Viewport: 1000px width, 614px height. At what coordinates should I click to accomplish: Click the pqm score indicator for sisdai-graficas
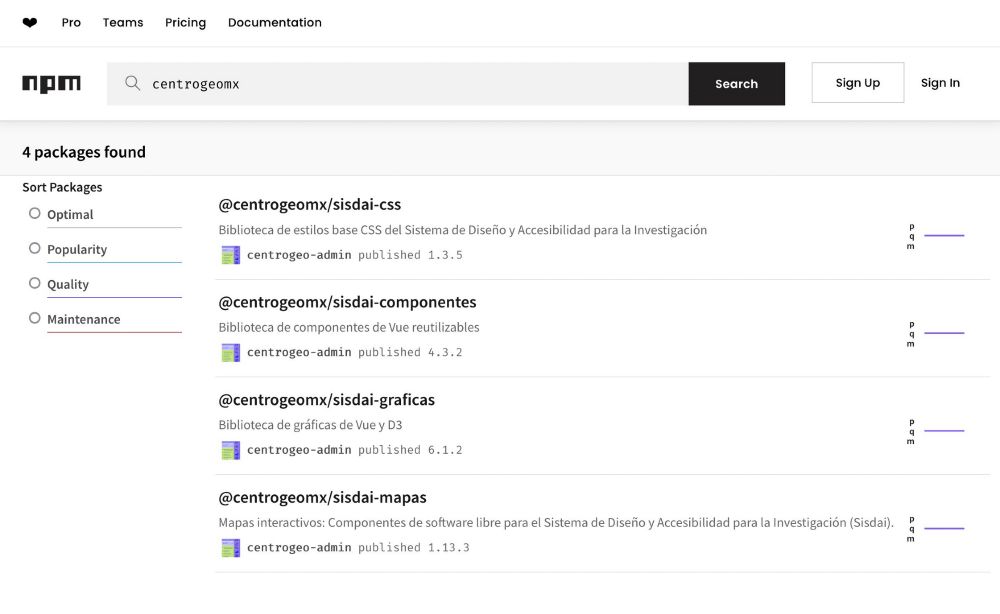pos(936,431)
